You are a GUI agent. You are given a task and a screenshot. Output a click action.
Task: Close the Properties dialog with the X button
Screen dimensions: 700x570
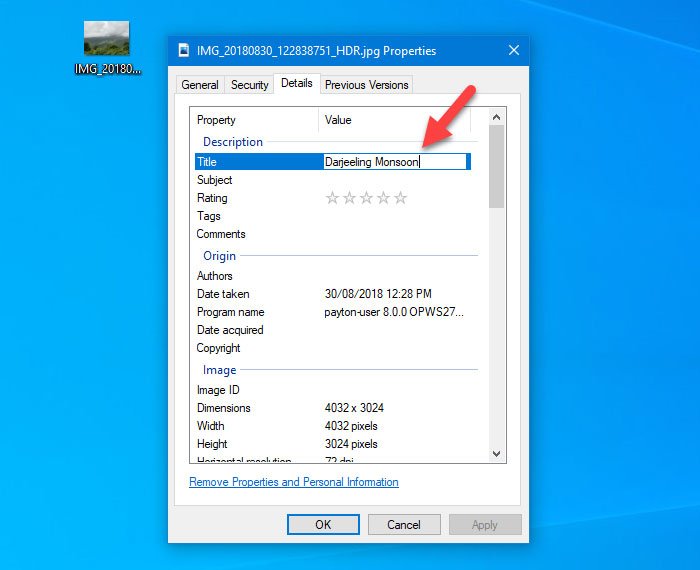(514, 50)
